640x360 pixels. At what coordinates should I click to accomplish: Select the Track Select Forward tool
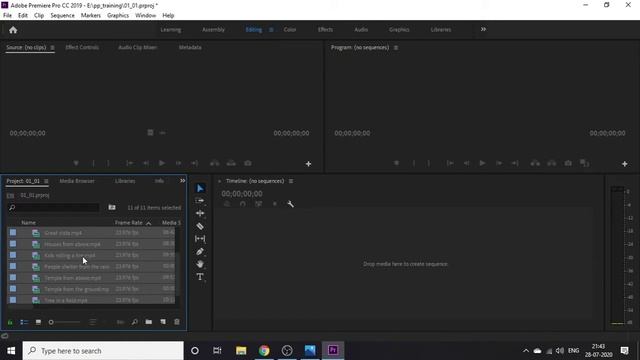tap(200, 201)
